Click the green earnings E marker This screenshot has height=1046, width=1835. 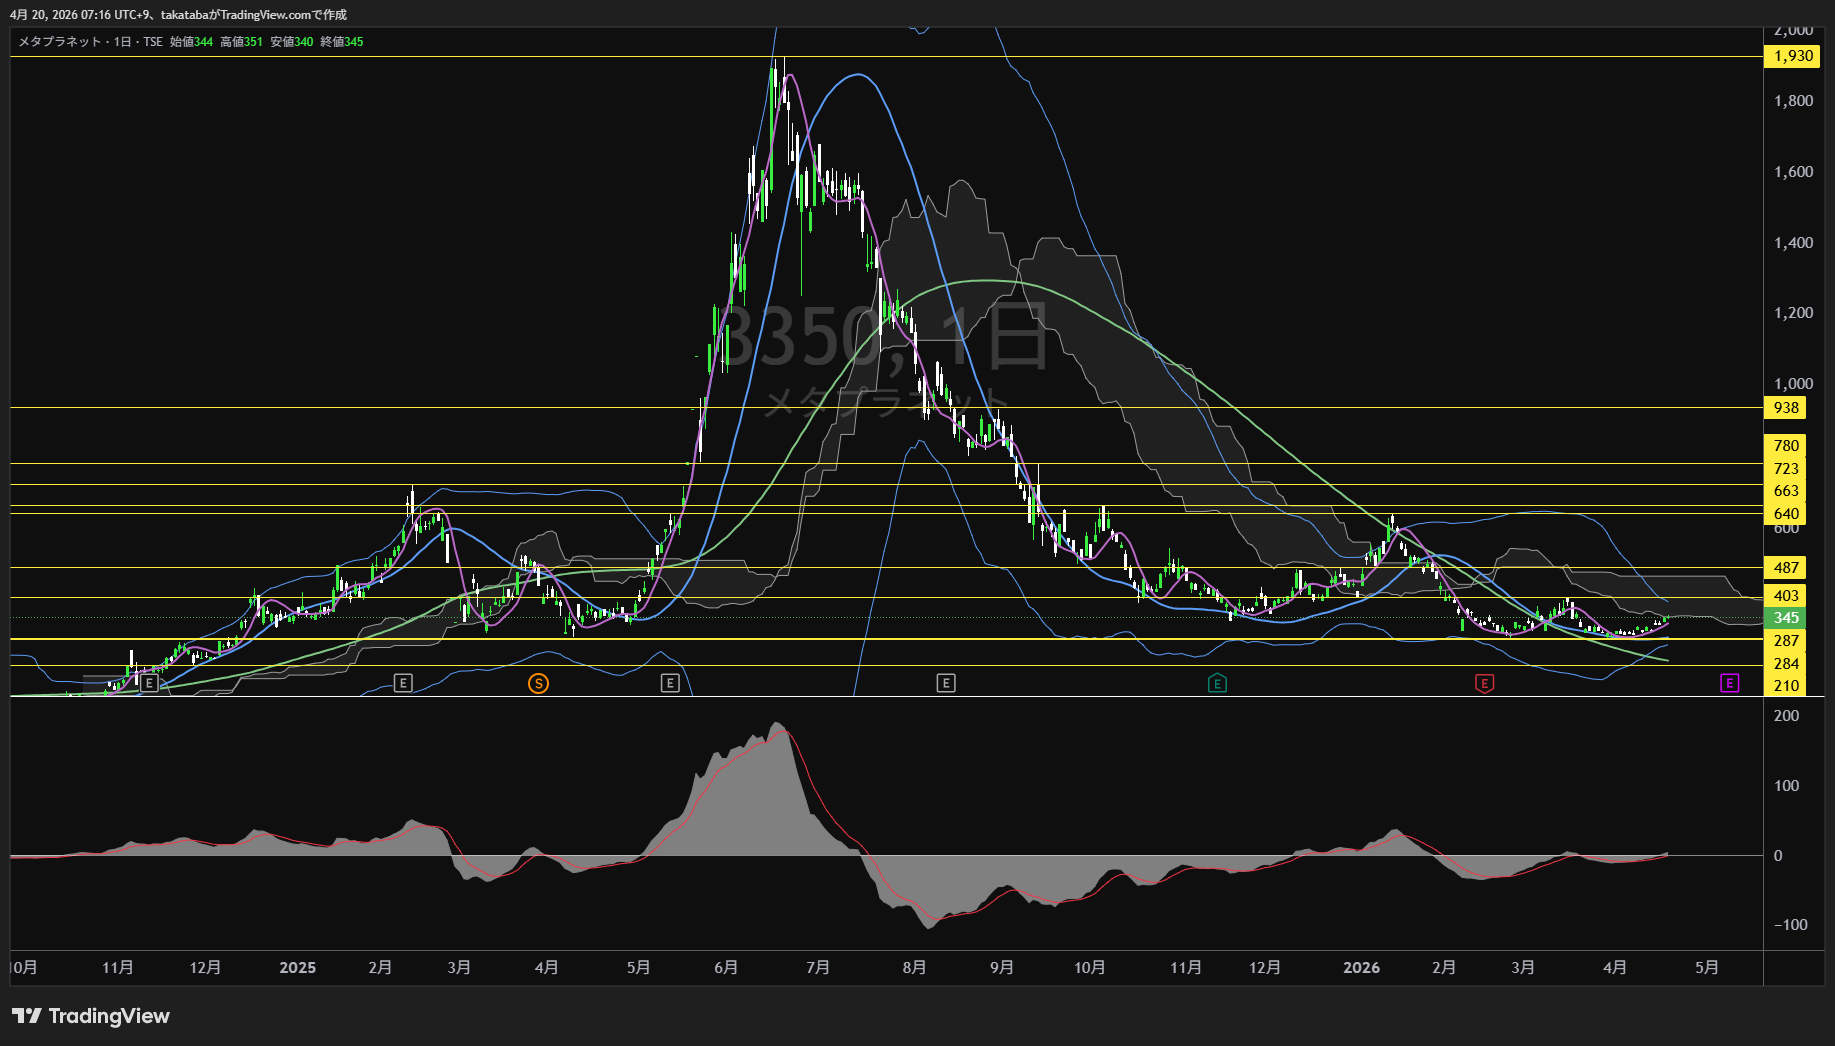[x=1217, y=683]
